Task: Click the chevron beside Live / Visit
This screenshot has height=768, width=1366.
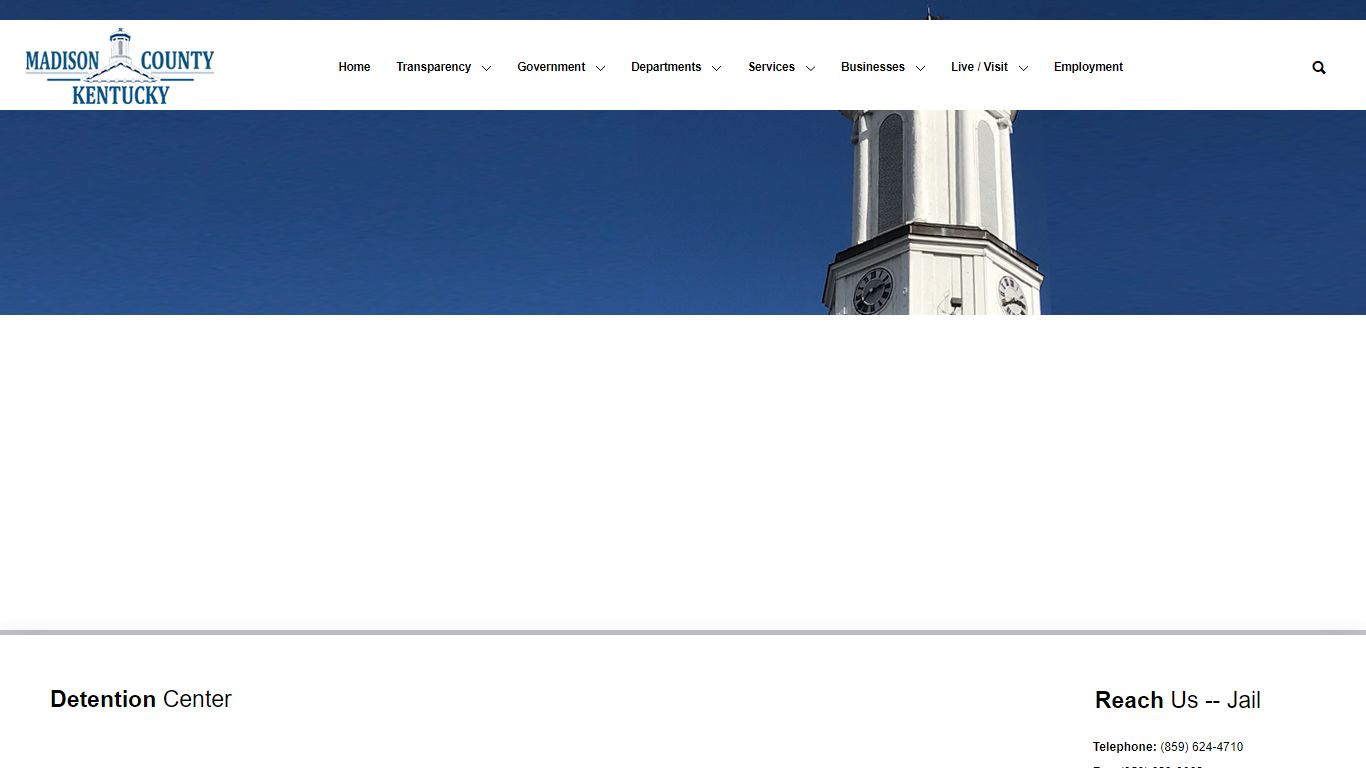Action: [x=1023, y=68]
